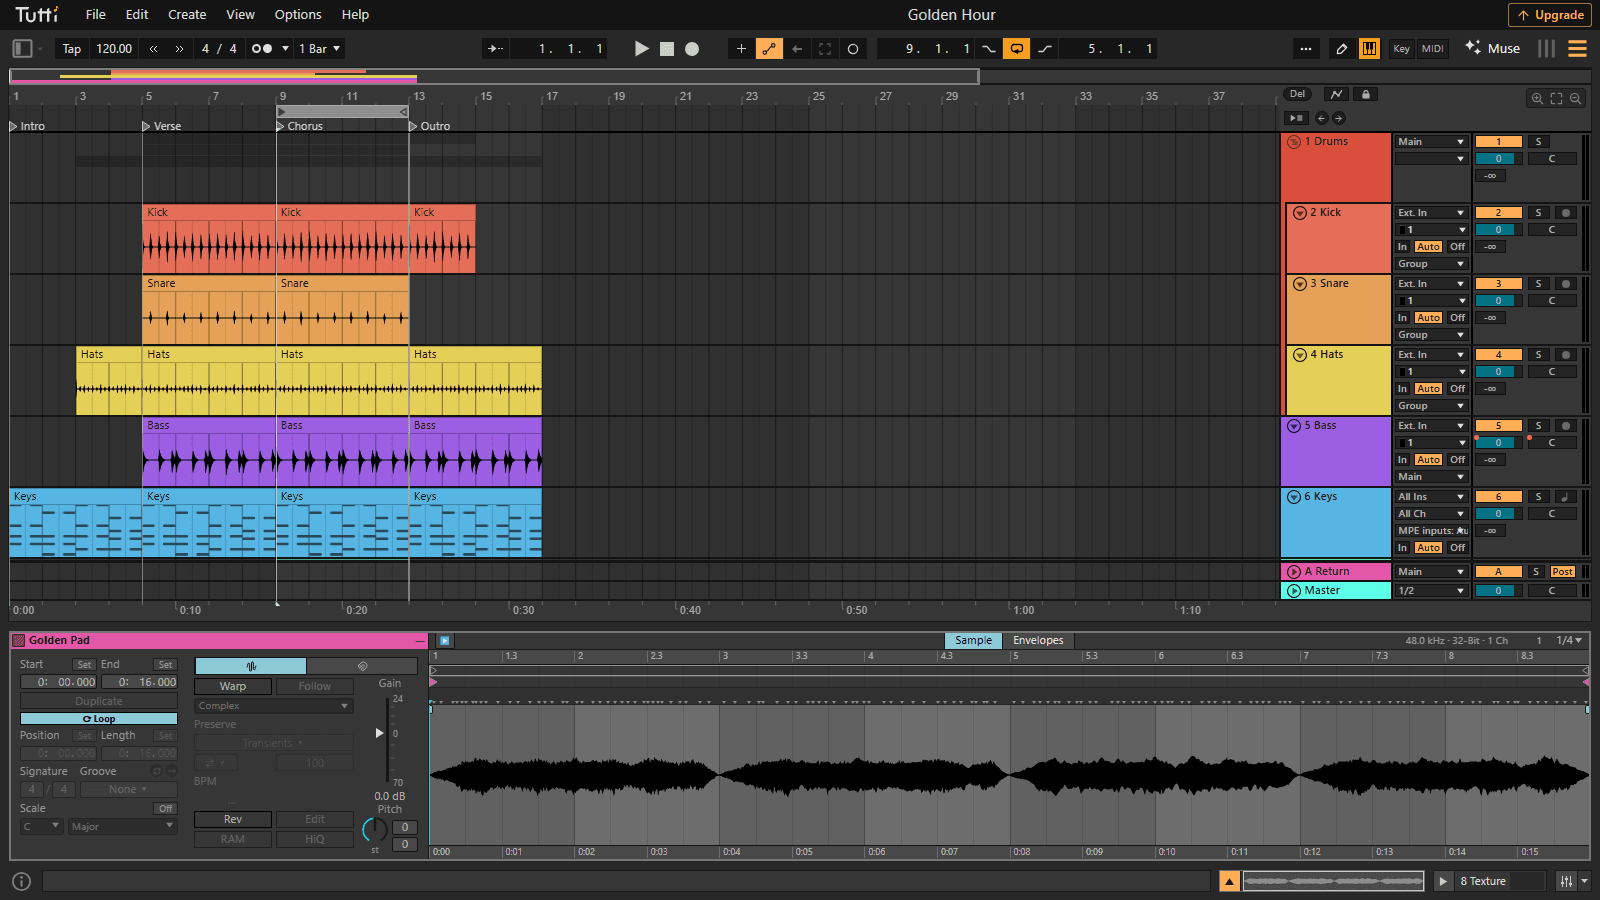Click the Stop transport button
Screen dimensions: 1600x900
[x=667, y=48]
